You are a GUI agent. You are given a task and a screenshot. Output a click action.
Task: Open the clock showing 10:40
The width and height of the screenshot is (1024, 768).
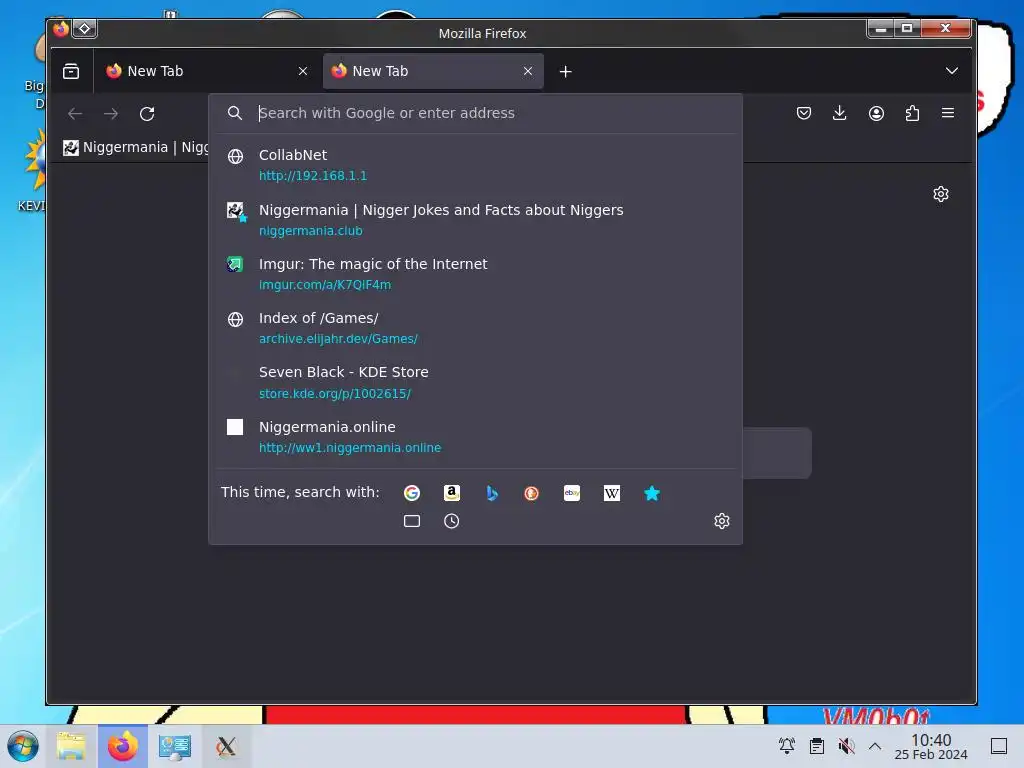pyautogui.click(x=931, y=746)
